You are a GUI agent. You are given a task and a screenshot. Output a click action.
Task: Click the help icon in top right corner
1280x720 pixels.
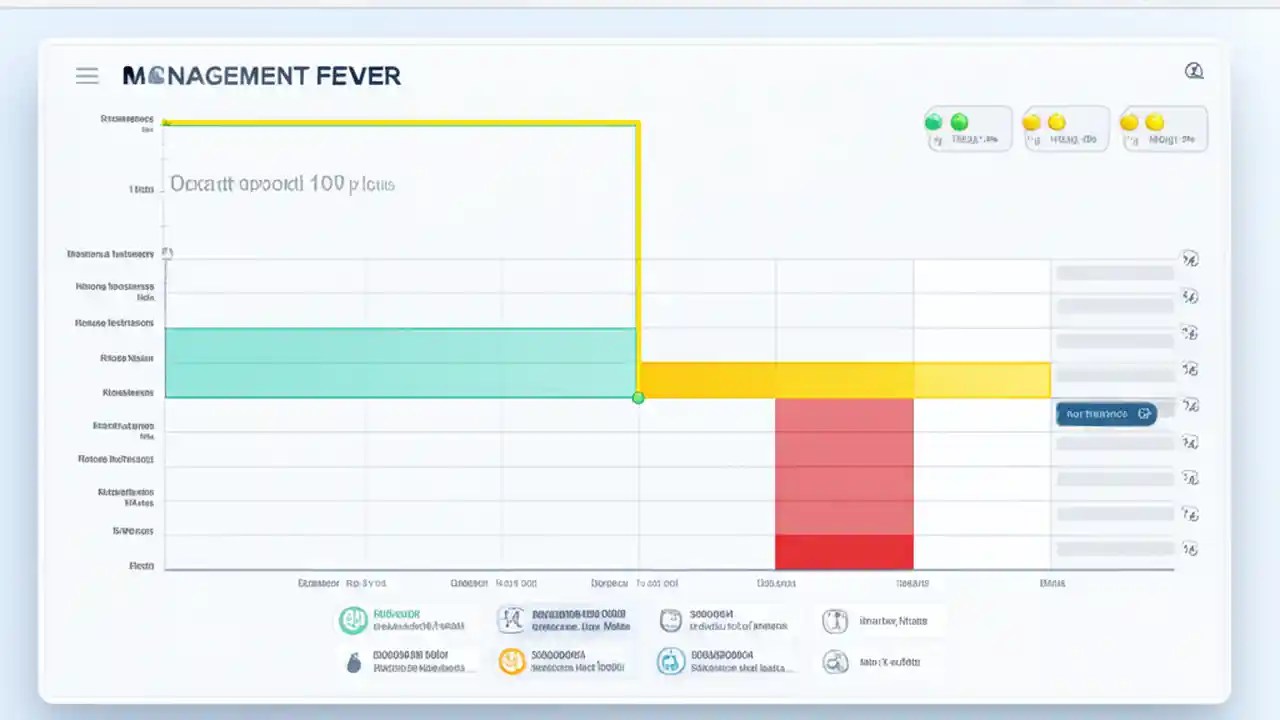(x=1194, y=71)
